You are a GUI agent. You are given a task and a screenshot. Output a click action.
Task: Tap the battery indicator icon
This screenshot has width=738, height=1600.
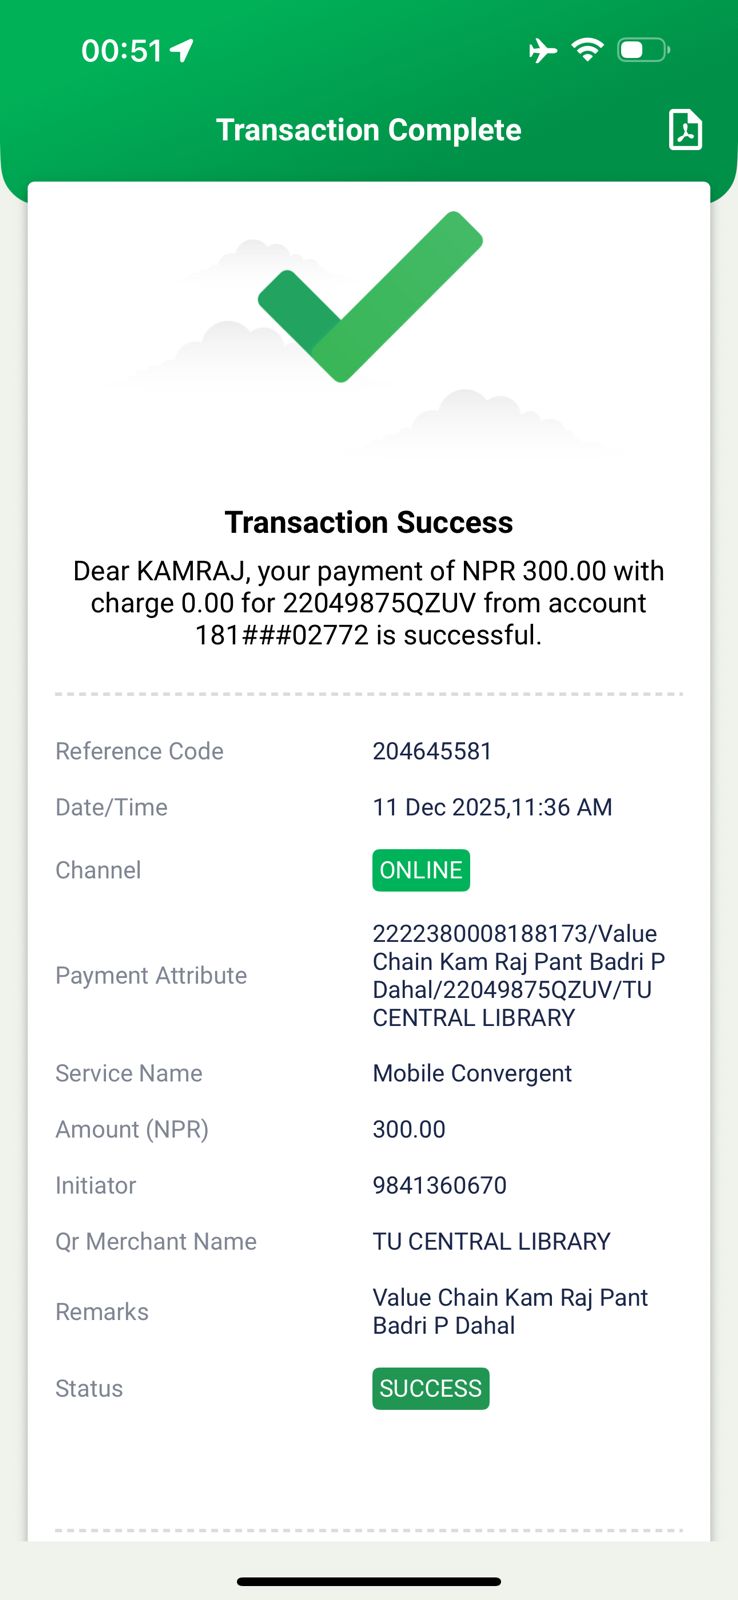(x=643, y=50)
